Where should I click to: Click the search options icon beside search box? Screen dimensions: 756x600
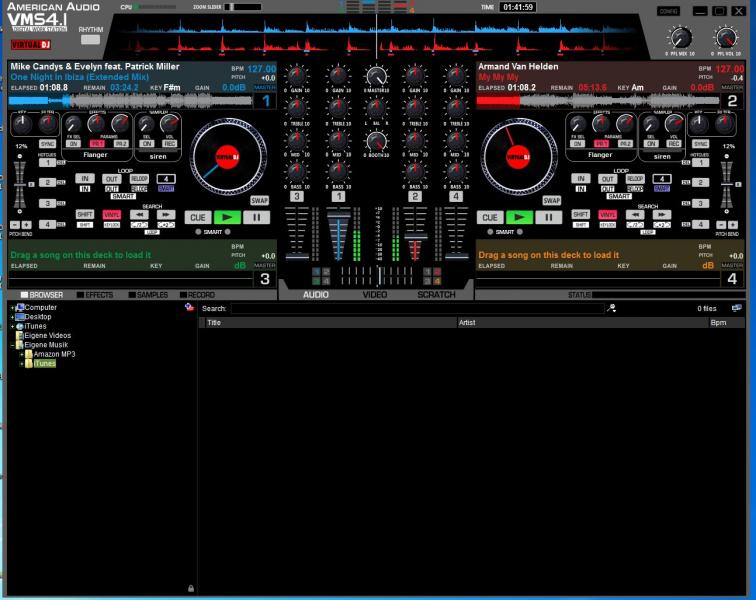(x=611, y=309)
